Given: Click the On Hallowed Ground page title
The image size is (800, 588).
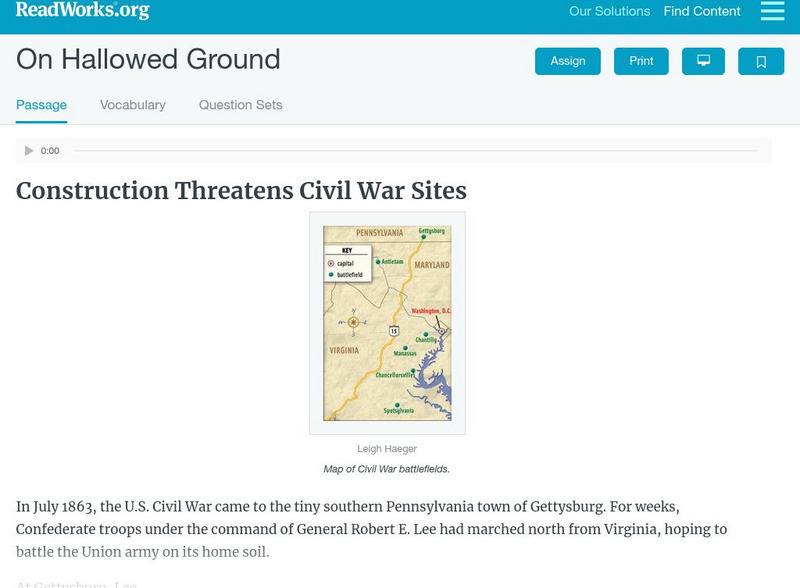Looking at the screenshot, I should [148, 60].
